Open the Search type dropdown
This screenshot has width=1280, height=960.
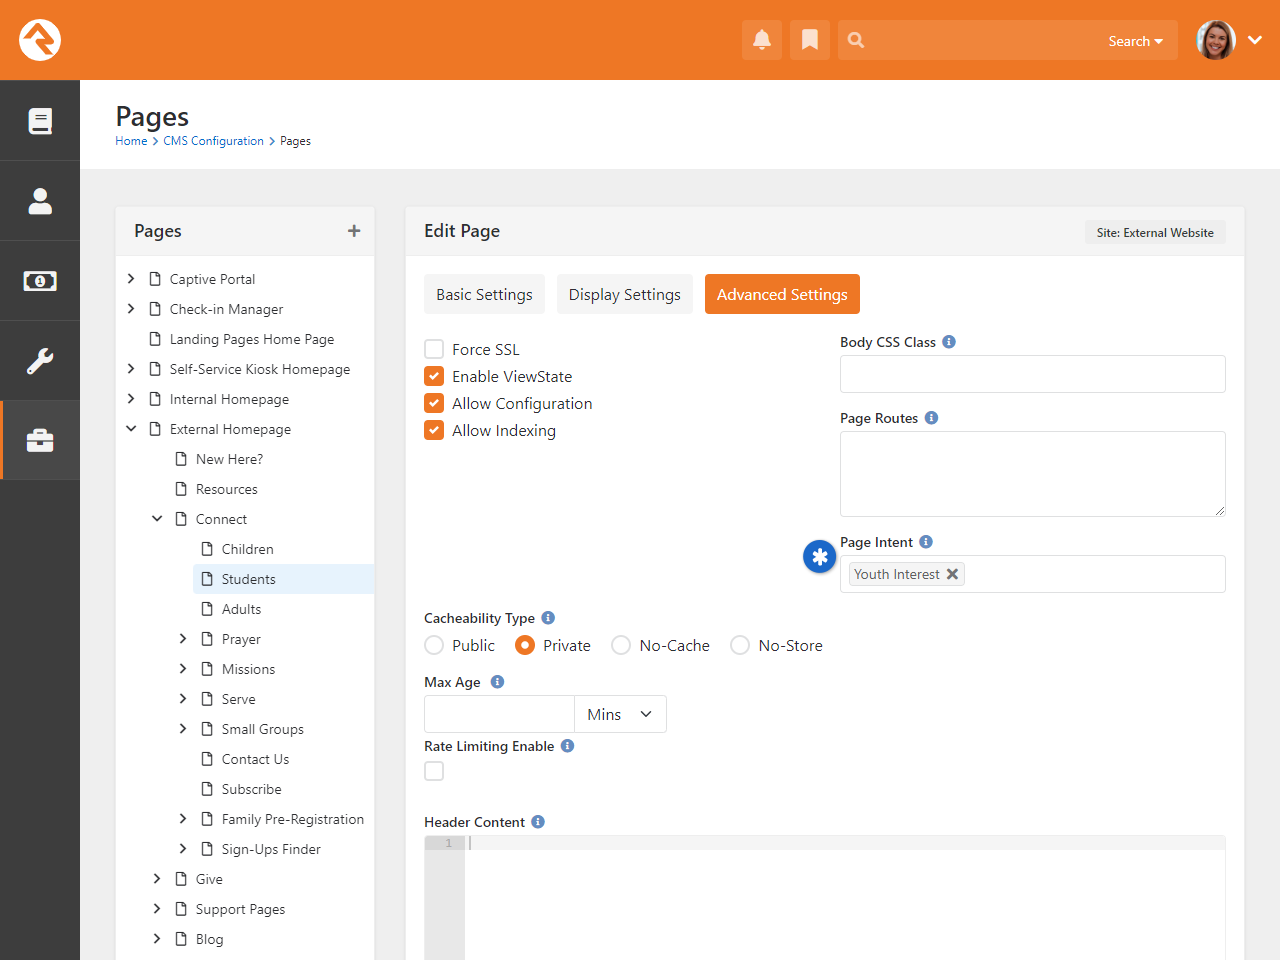click(x=1136, y=41)
